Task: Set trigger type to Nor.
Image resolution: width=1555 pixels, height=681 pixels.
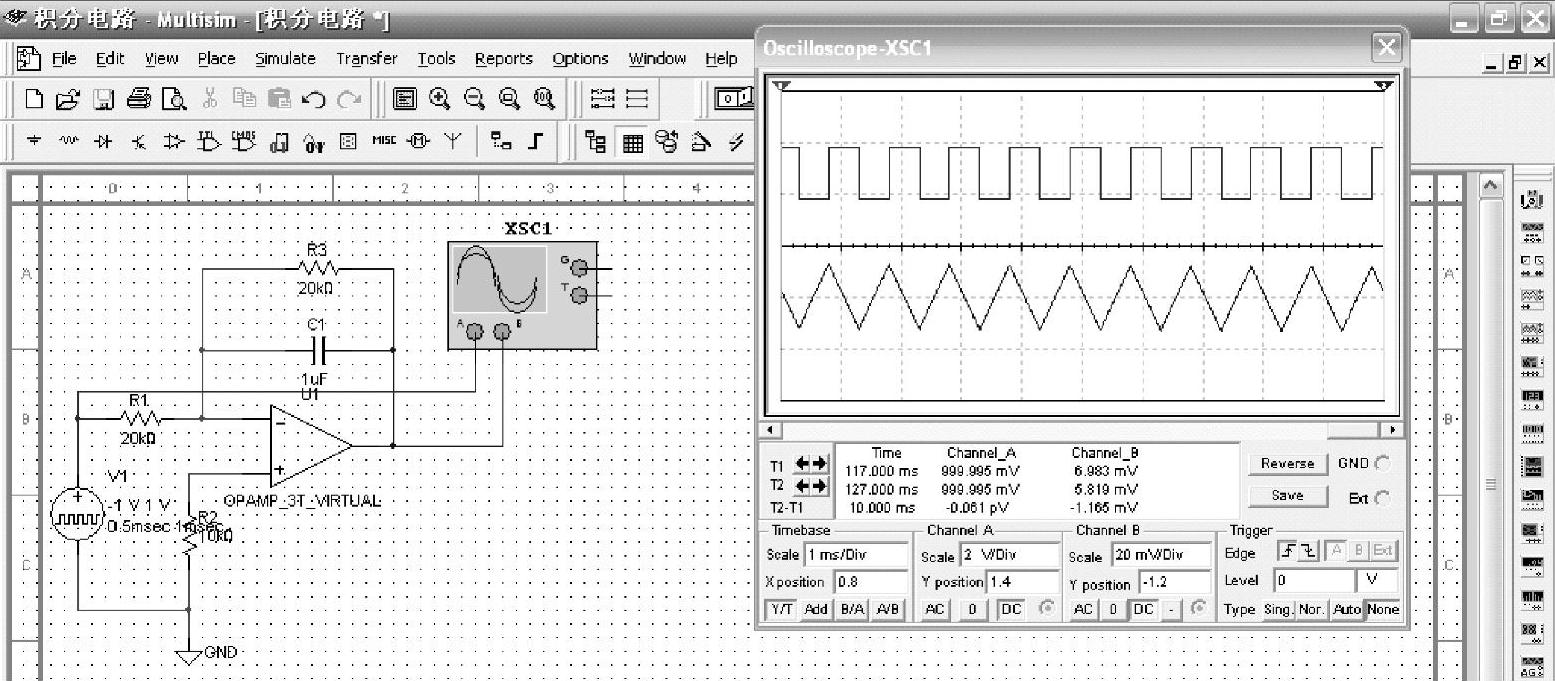Action: [x=1311, y=610]
